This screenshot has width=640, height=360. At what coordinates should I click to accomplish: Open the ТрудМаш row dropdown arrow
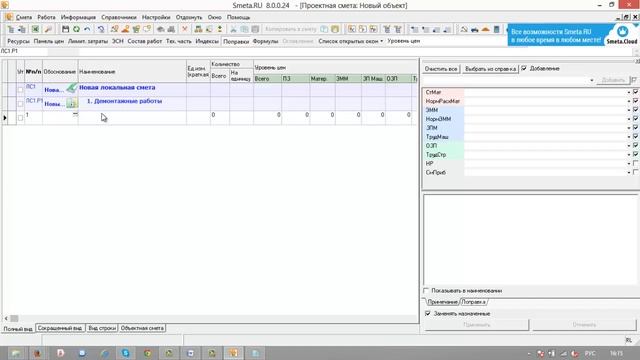tap(629, 137)
